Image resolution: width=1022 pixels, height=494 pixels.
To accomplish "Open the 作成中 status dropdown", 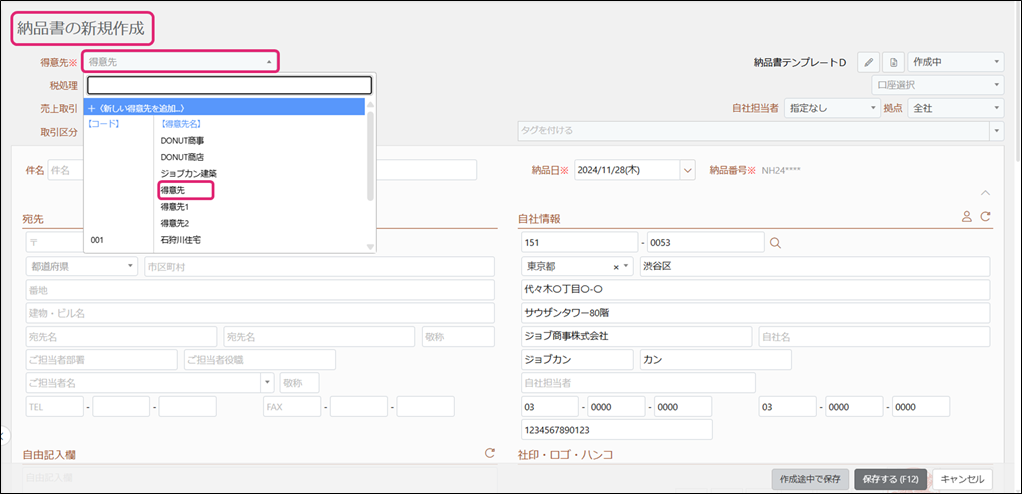I will 955,62.
